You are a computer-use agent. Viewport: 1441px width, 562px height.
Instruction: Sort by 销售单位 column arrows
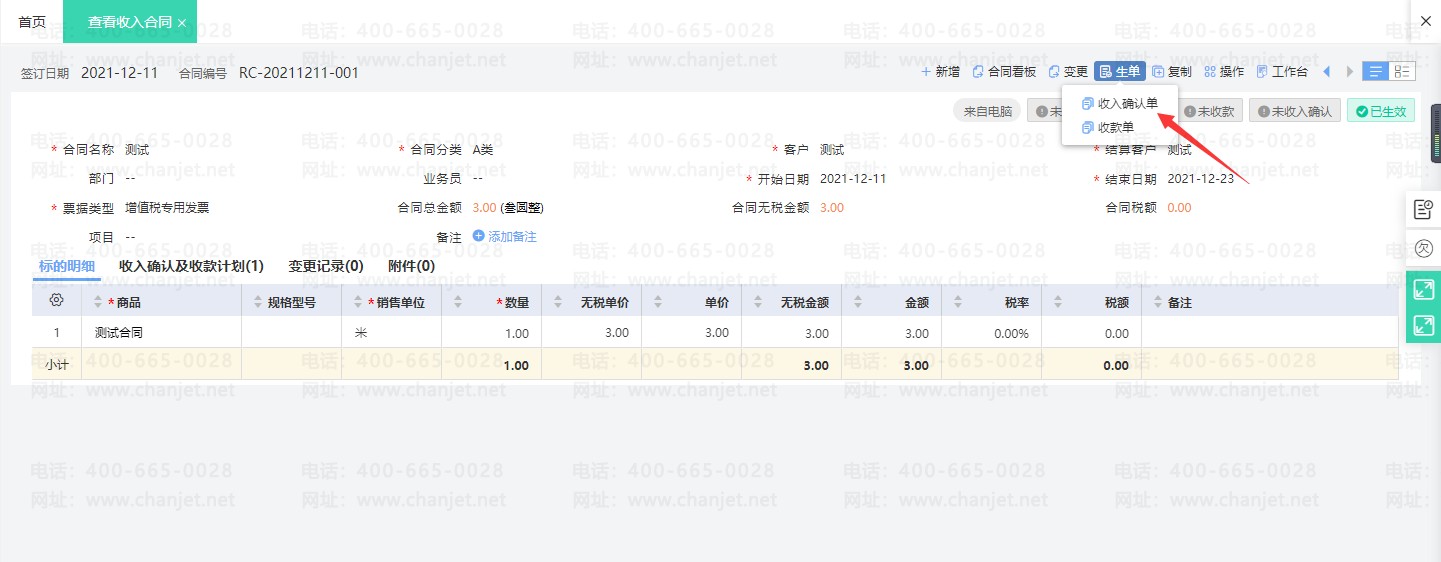point(358,301)
